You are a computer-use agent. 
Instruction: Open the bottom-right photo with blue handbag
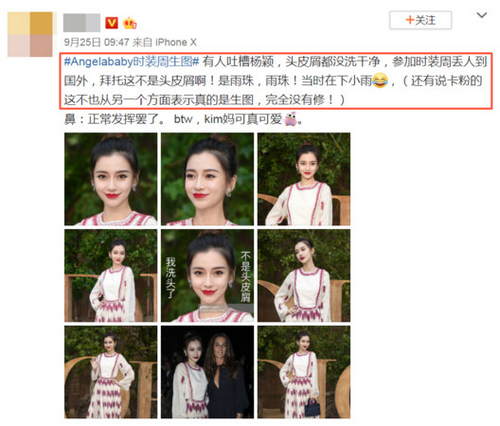click(x=304, y=372)
